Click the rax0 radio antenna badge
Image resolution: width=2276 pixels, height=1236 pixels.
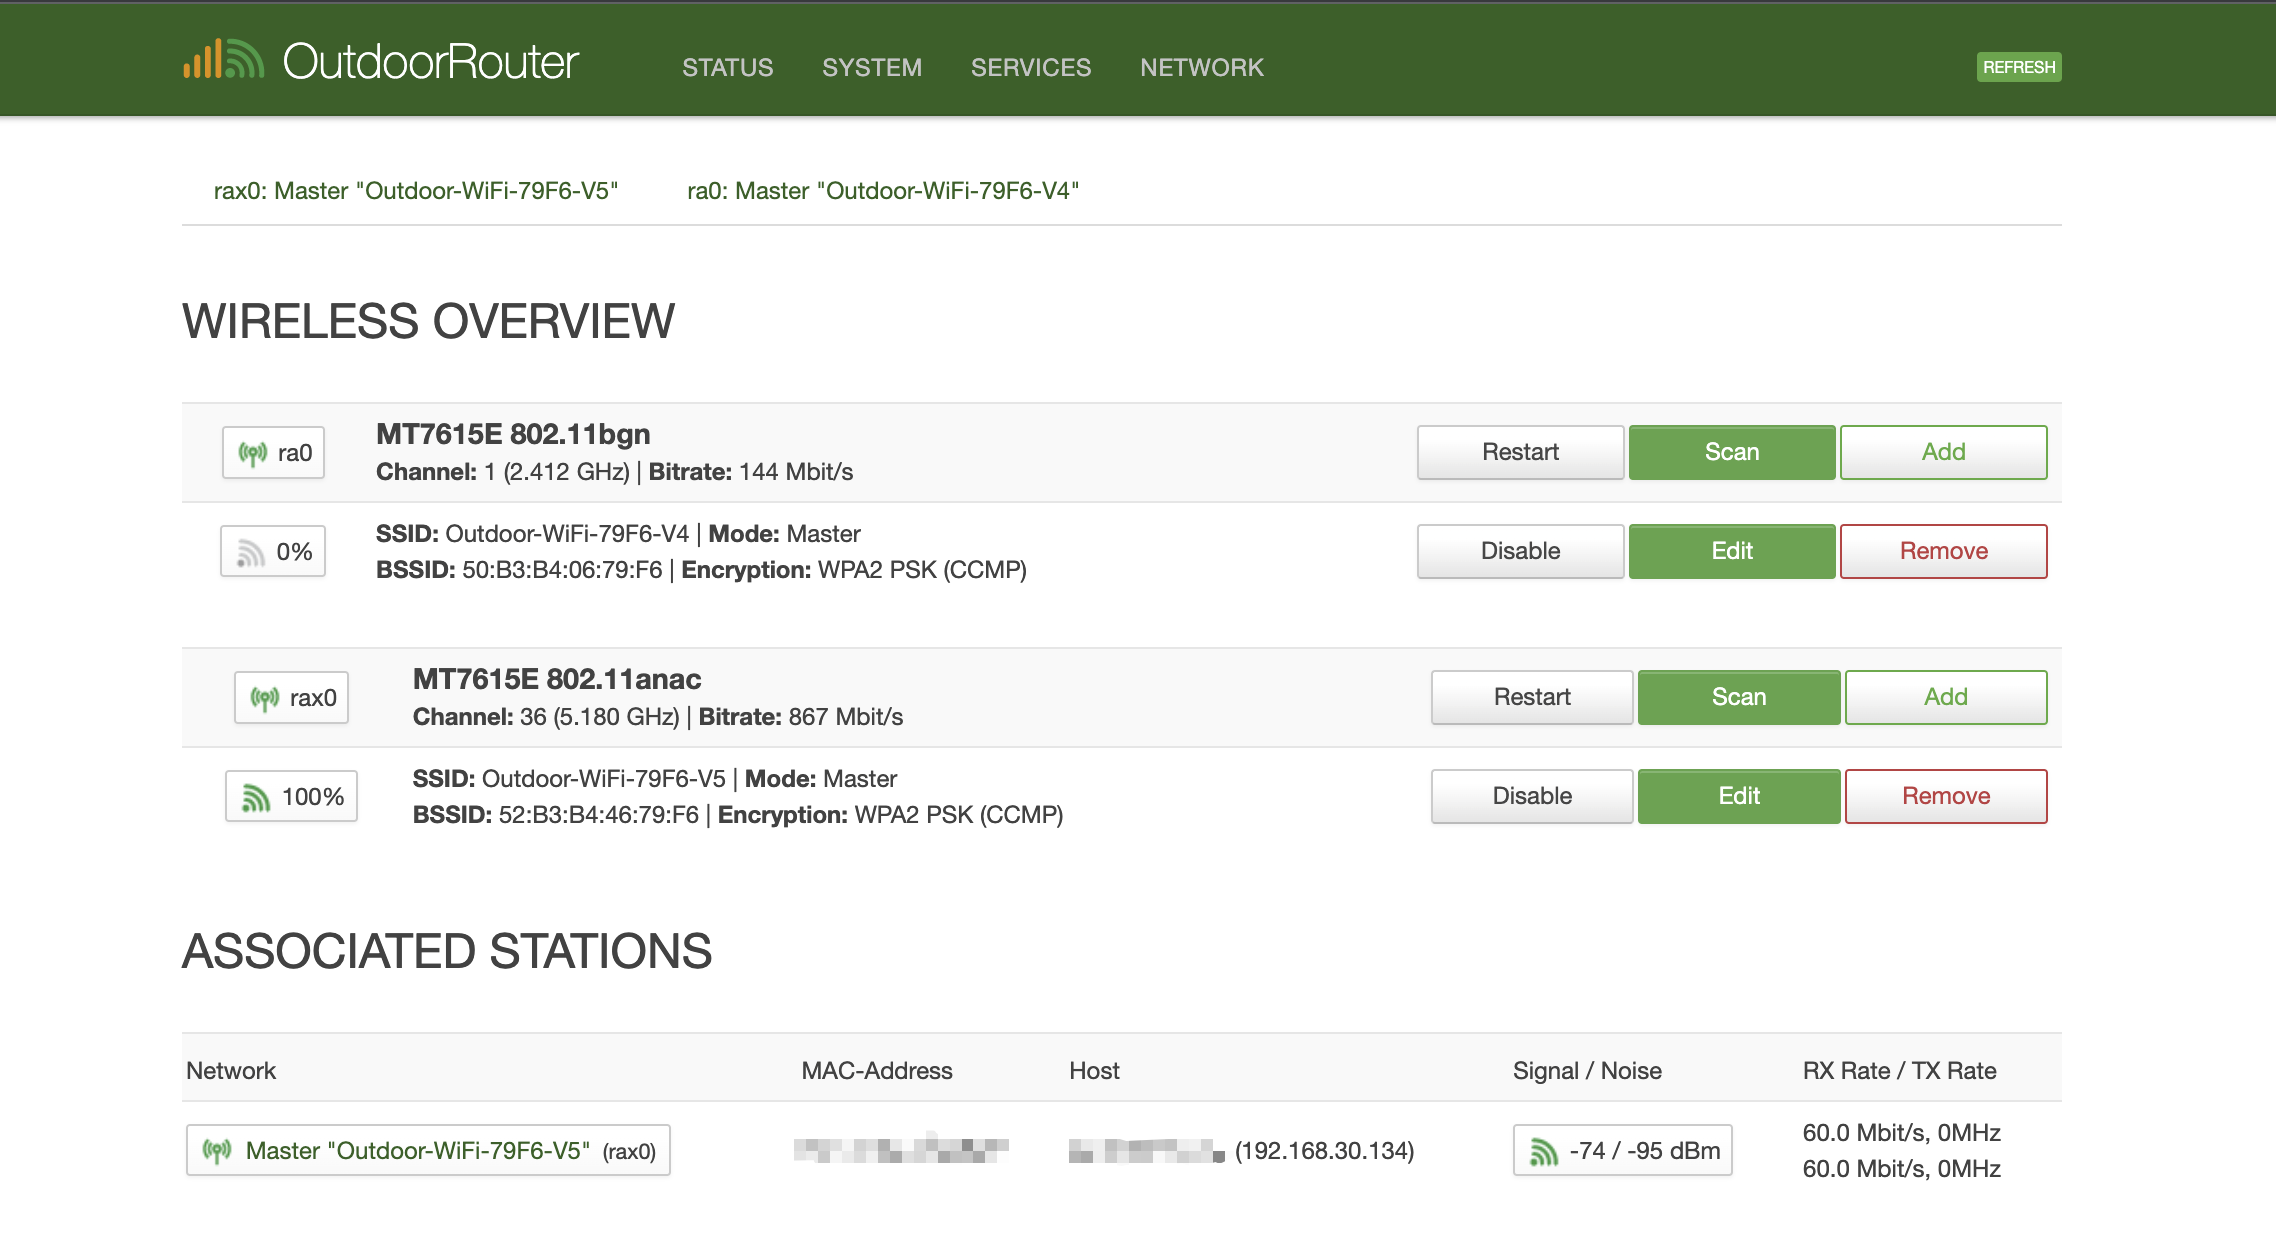point(292,698)
